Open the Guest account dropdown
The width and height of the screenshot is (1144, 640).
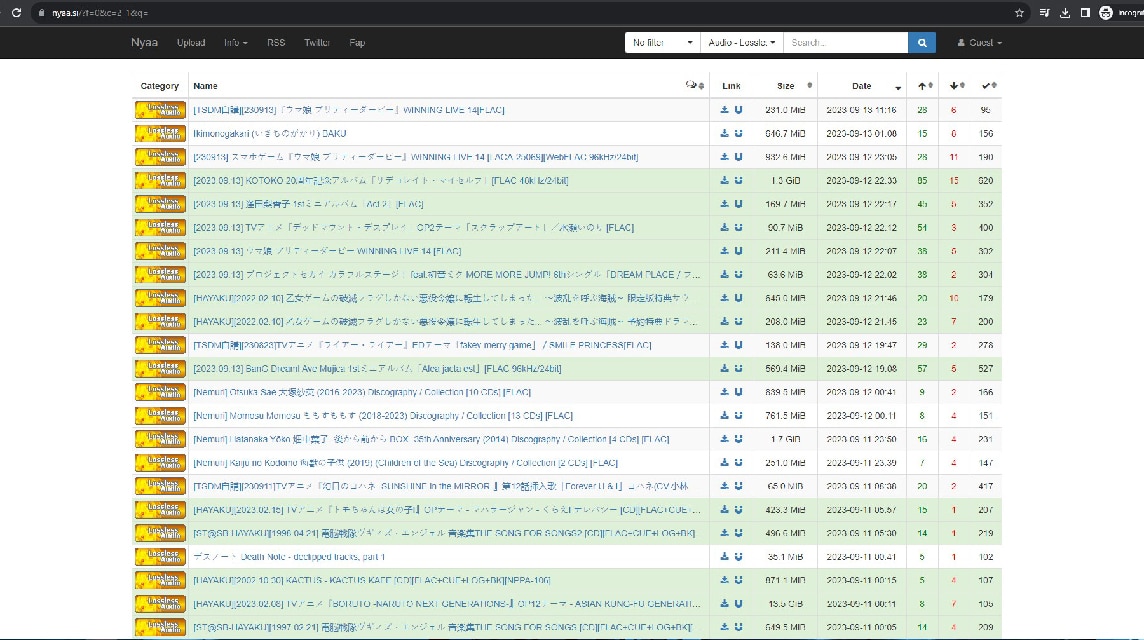(x=980, y=43)
